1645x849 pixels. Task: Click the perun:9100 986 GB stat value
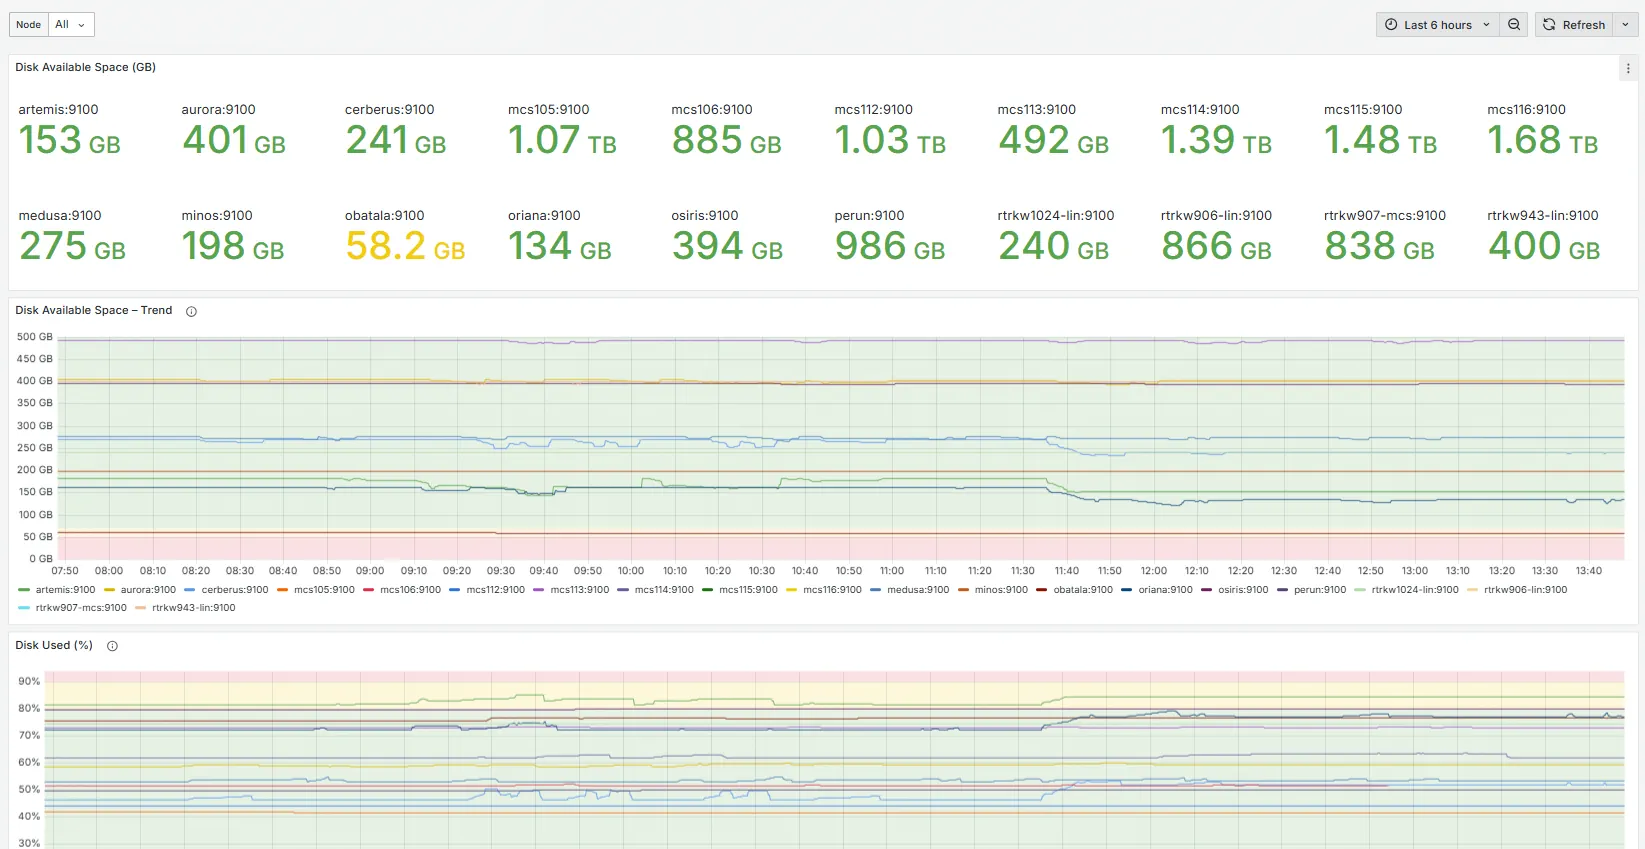[x=890, y=246]
